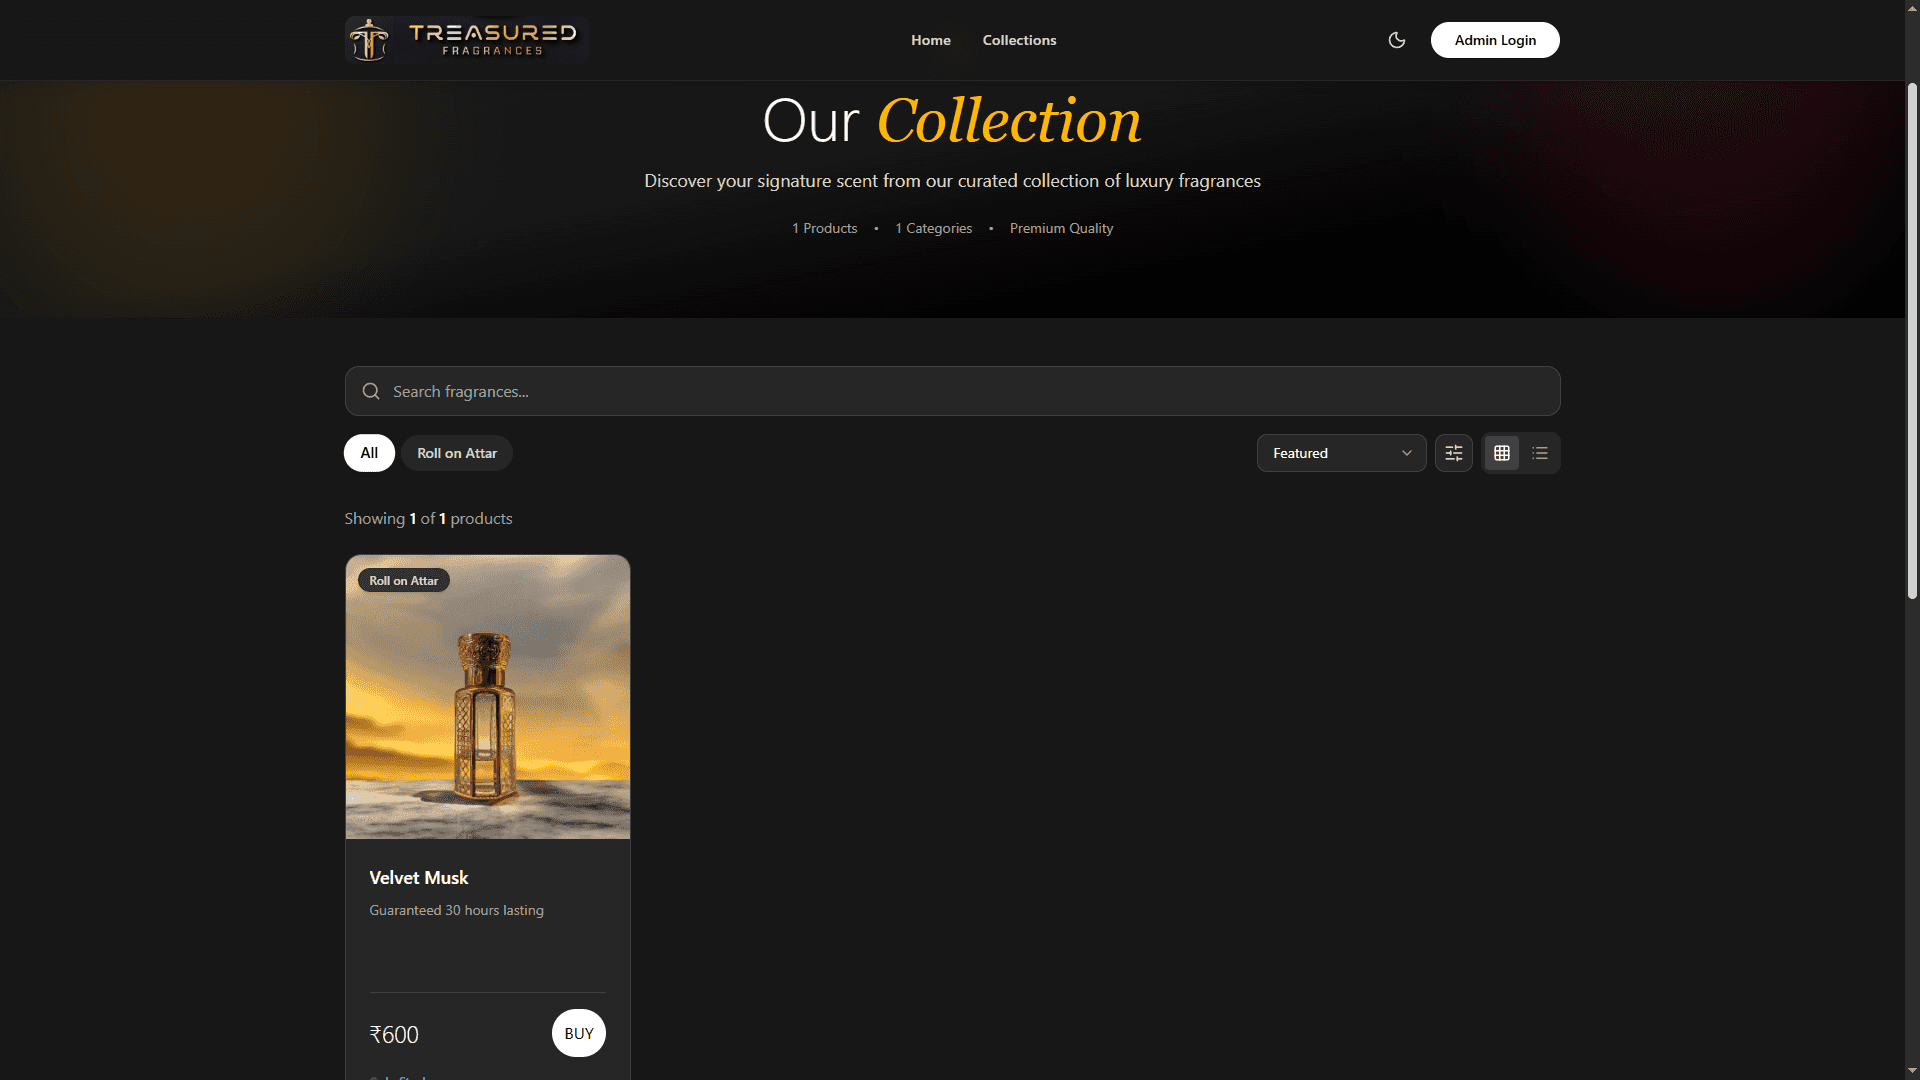Select the Roll on Attar badge on product
This screenshot has width=1920, height=1080.
(x=403, y=580)
